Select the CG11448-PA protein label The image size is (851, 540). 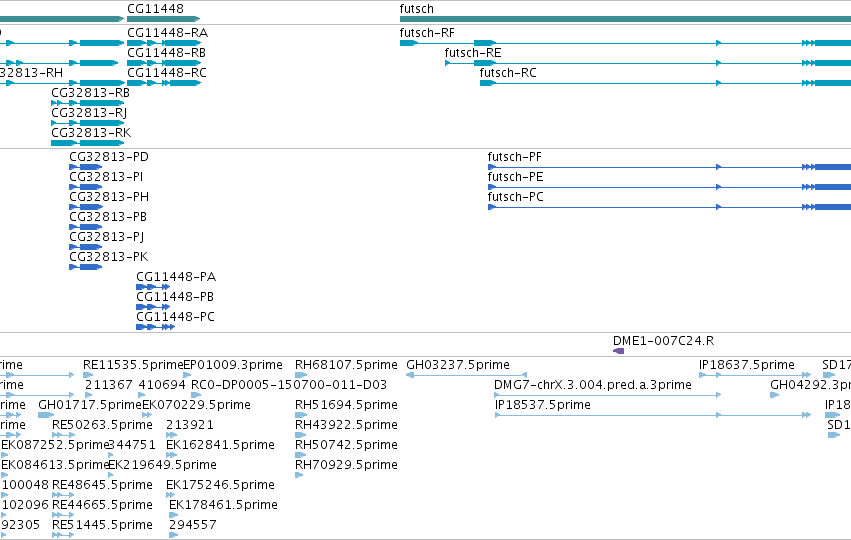click(176, 277)
